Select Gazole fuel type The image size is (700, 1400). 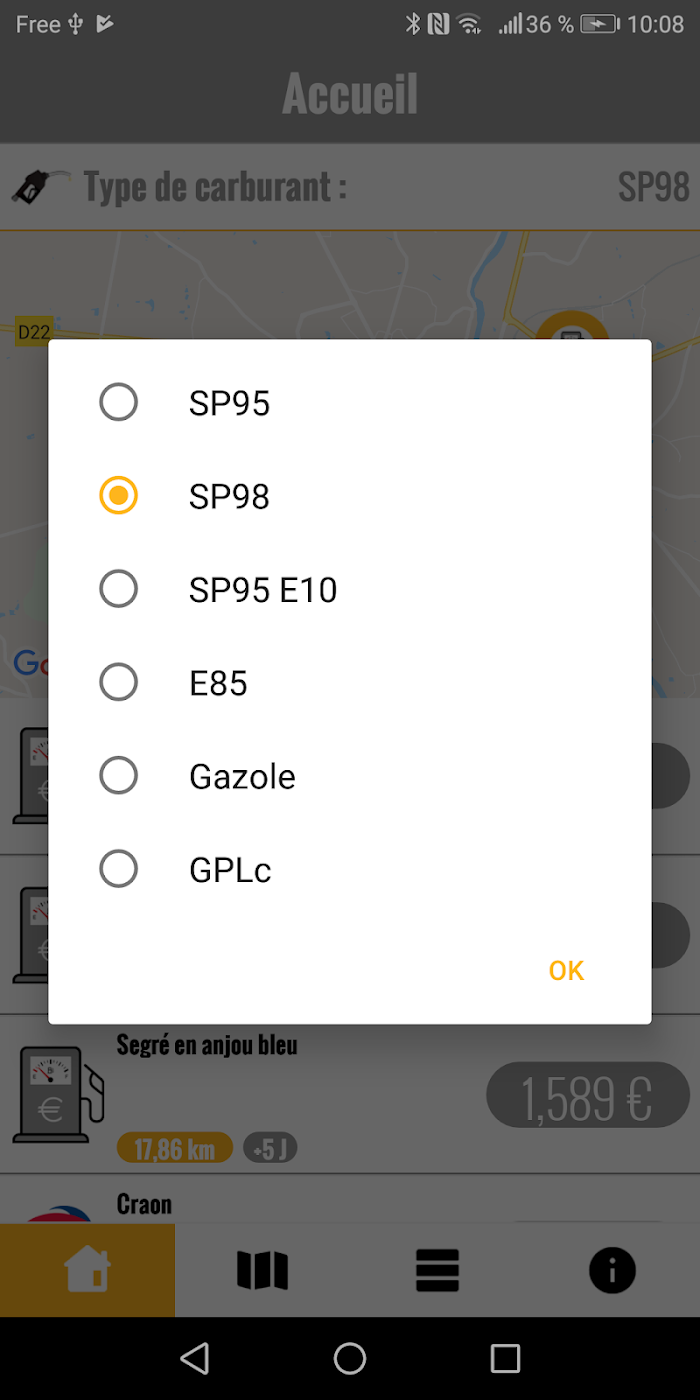(118, 776)
